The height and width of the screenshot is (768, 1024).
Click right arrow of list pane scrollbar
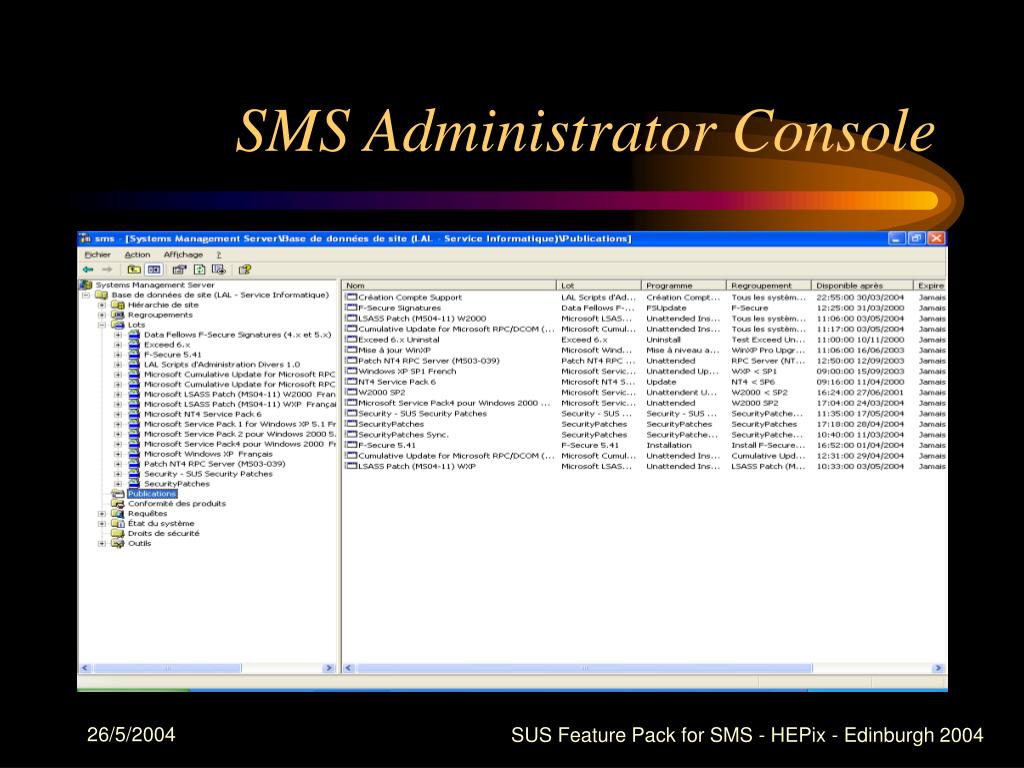[x=938, y=668]
